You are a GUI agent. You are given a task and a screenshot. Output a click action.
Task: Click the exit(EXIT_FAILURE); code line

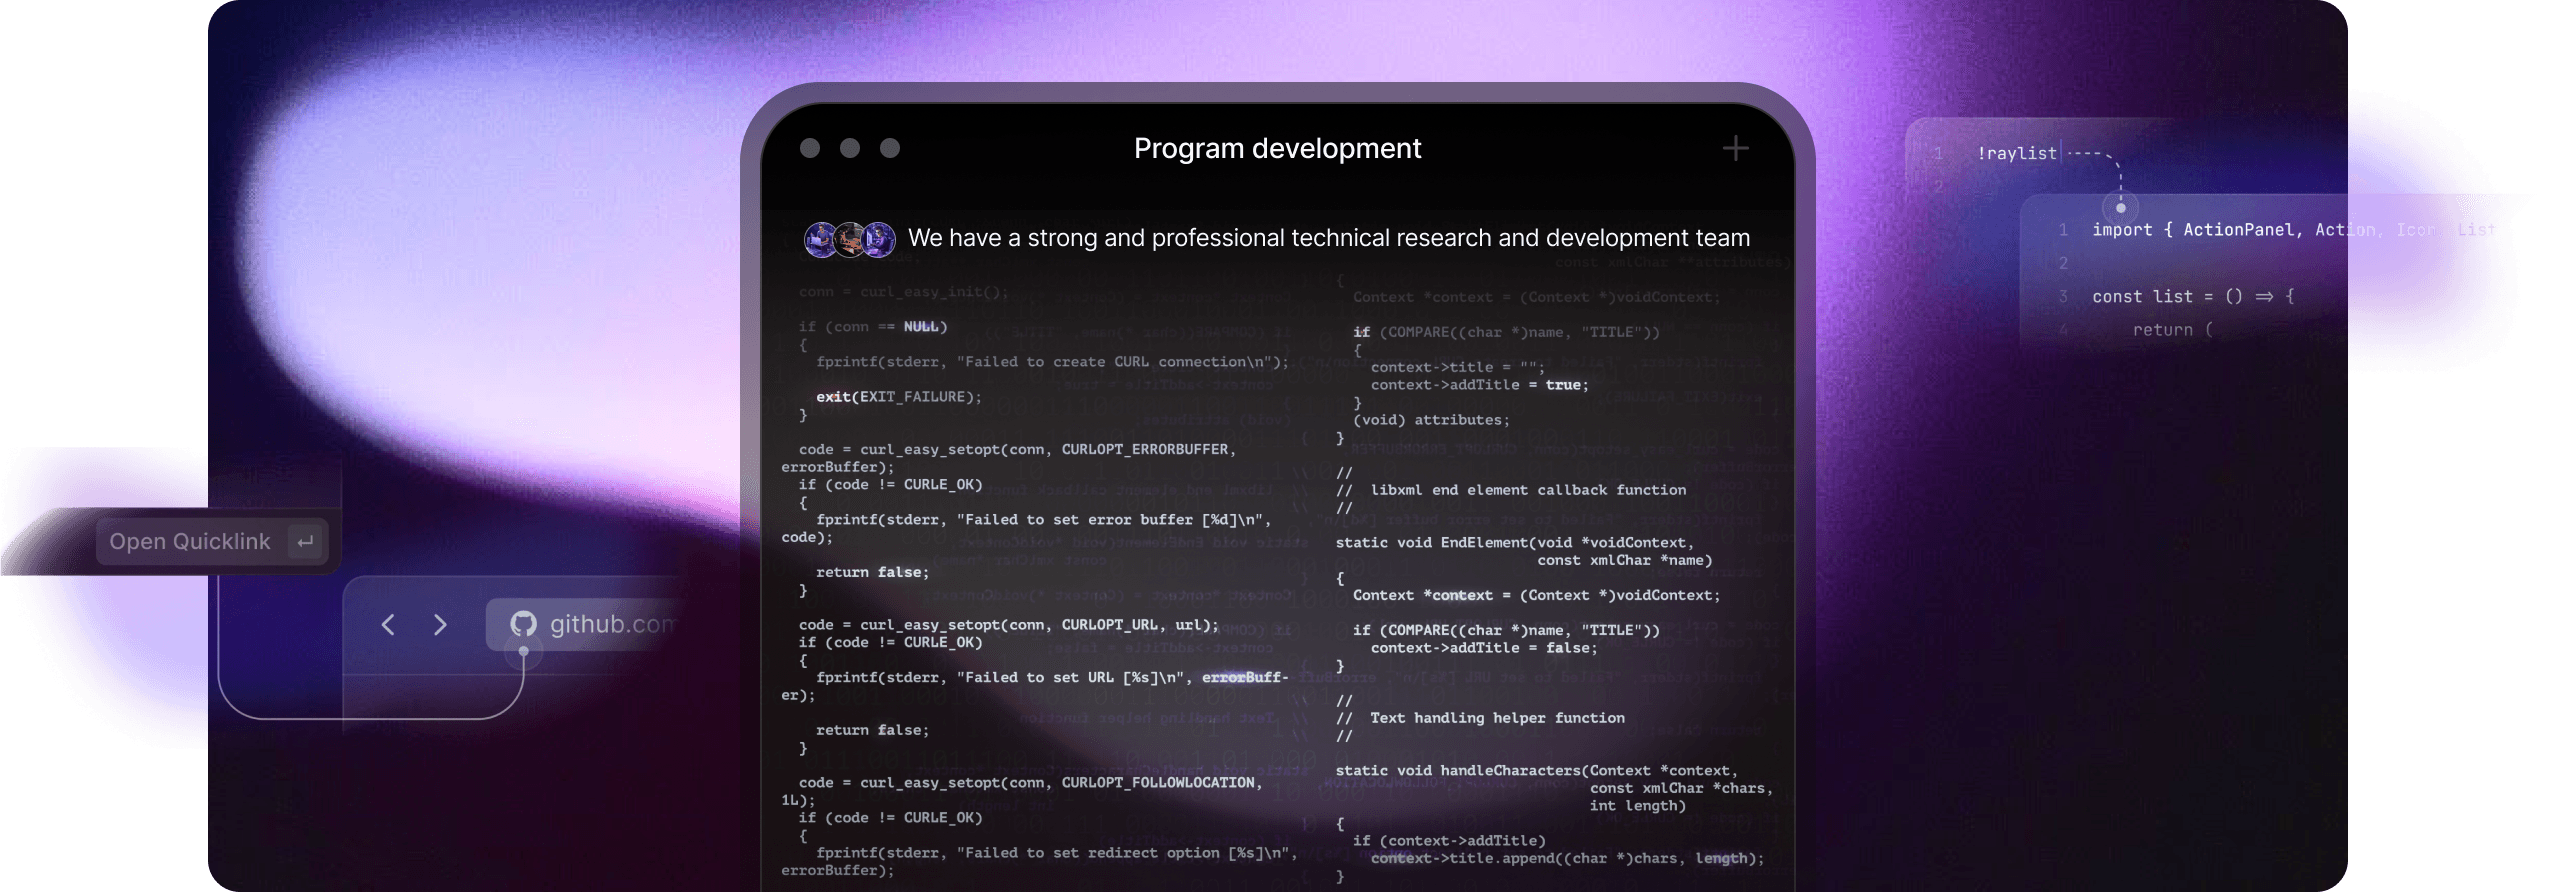[899, 397]
